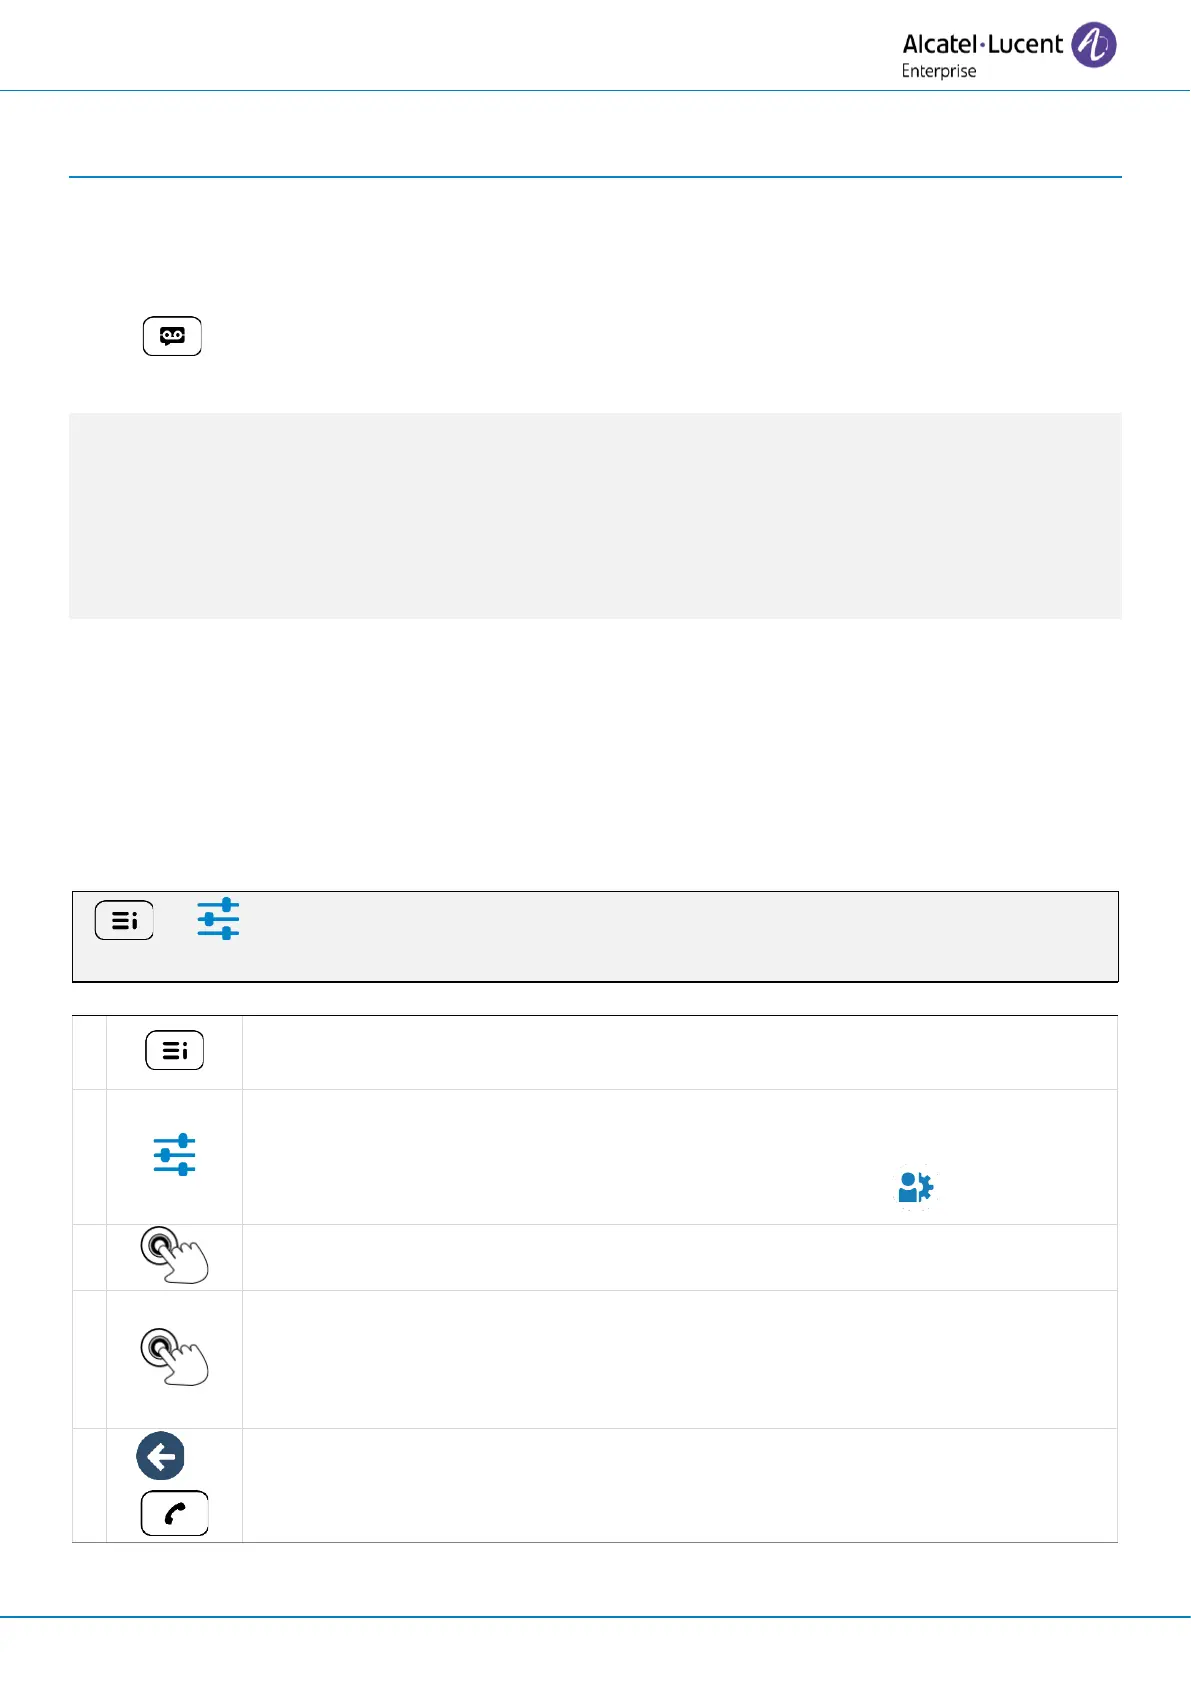Click description cell beside the upper finger-press icon
The height and width of the screenshot is (1684, 1191).
(679, 1257)
